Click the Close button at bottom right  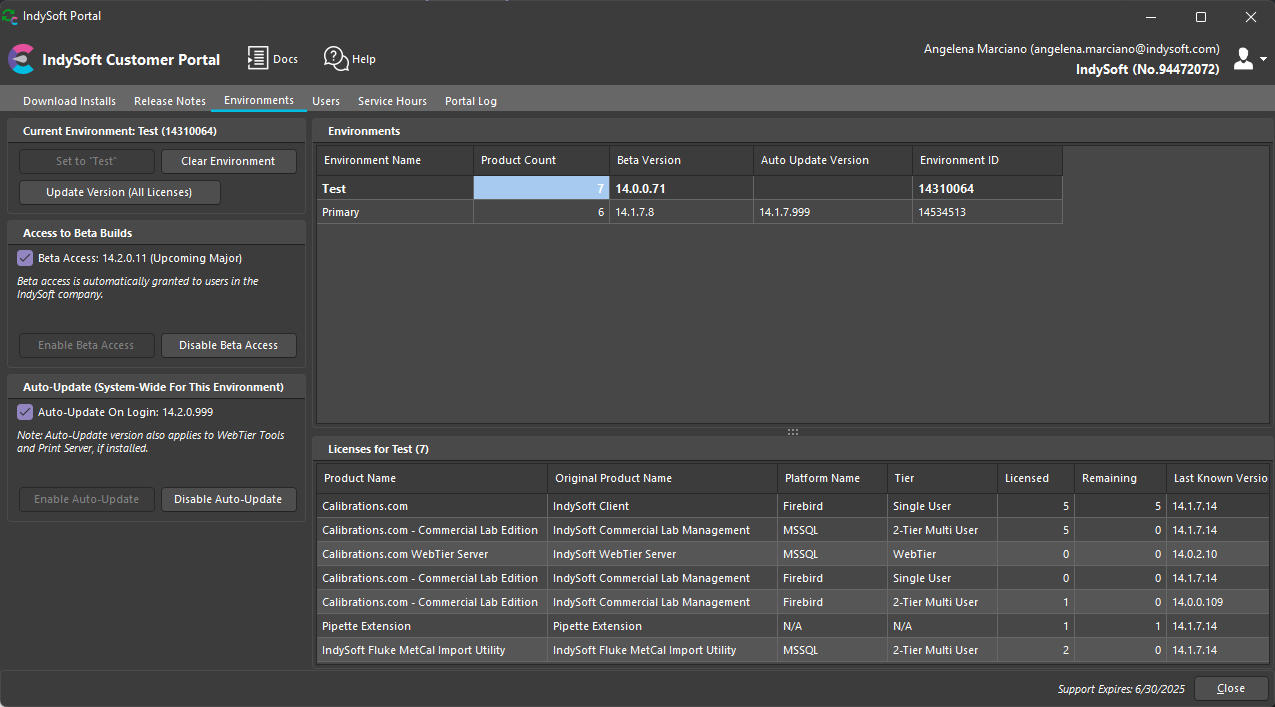1230,688
